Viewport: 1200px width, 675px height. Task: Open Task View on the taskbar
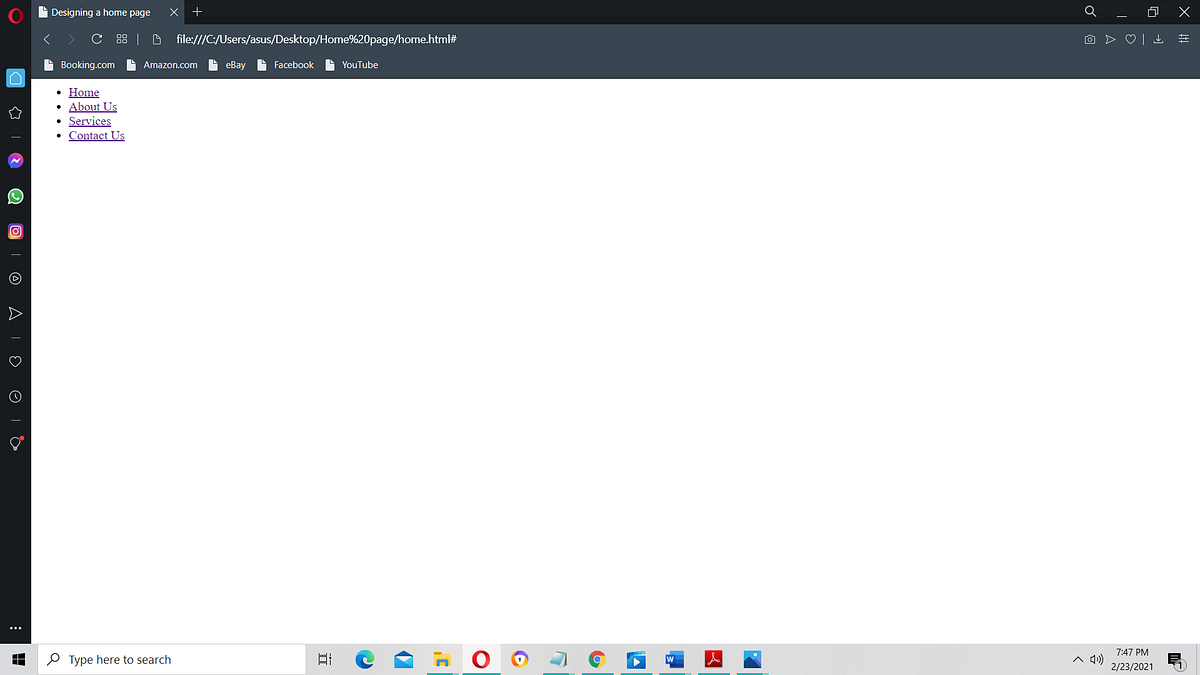324,659
